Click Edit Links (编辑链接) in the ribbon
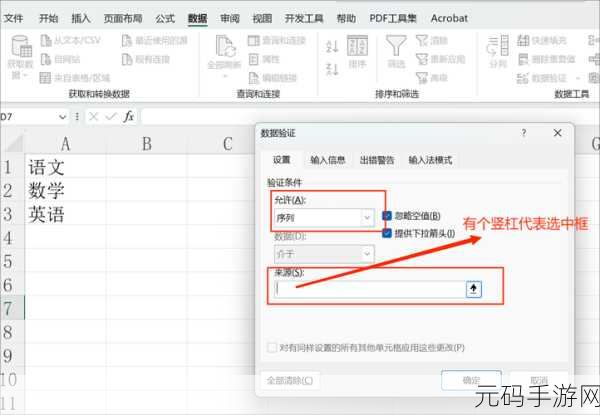 coord(273,78)
